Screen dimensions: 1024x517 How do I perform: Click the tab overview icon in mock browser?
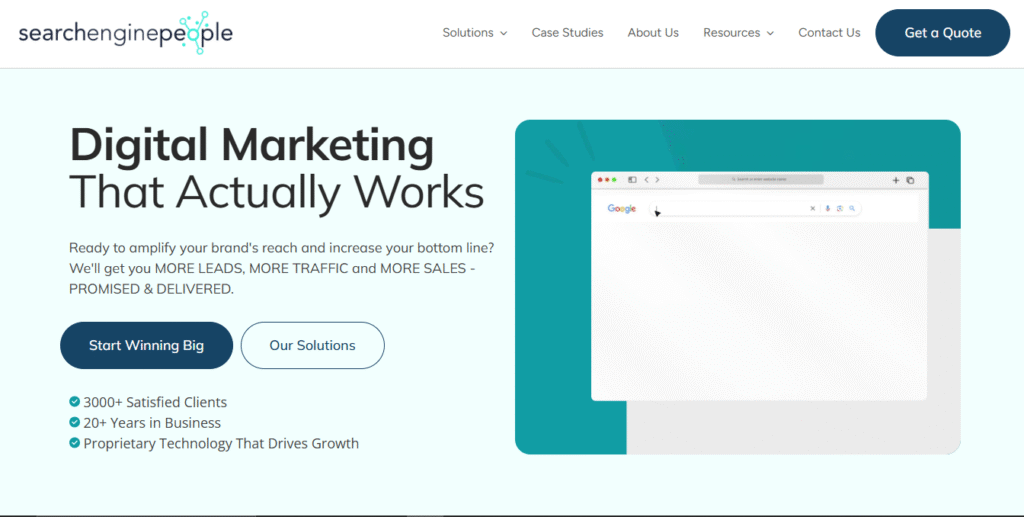[x=910, y=180]
